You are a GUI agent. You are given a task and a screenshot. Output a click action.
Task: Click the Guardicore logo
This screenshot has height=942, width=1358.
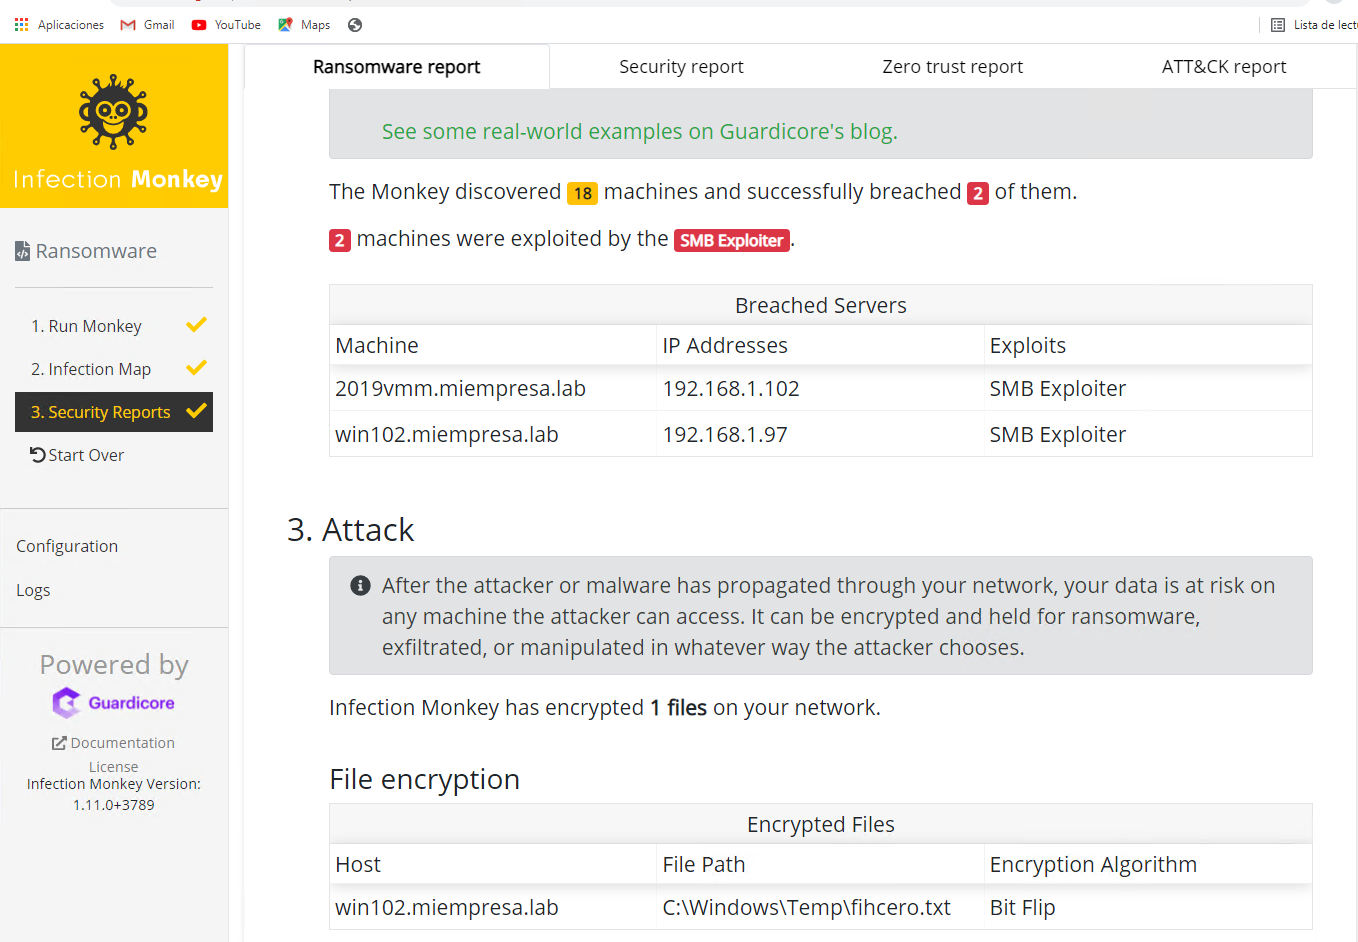point(113,703)
